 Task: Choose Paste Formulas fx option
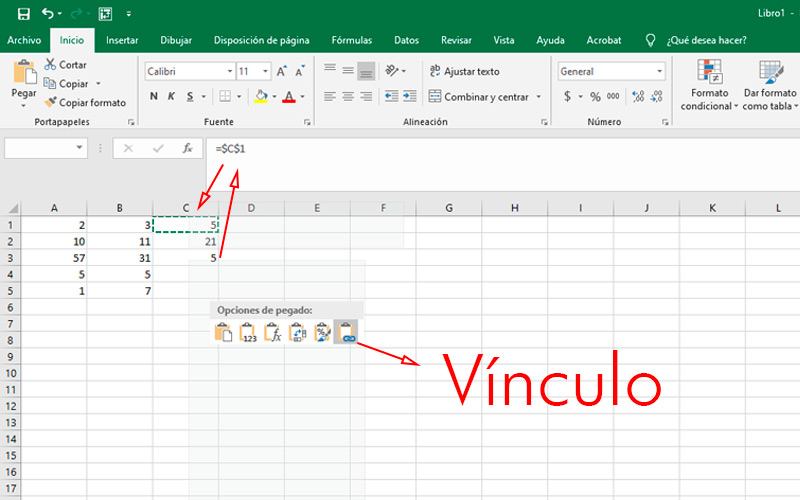[x=272, y=332]
